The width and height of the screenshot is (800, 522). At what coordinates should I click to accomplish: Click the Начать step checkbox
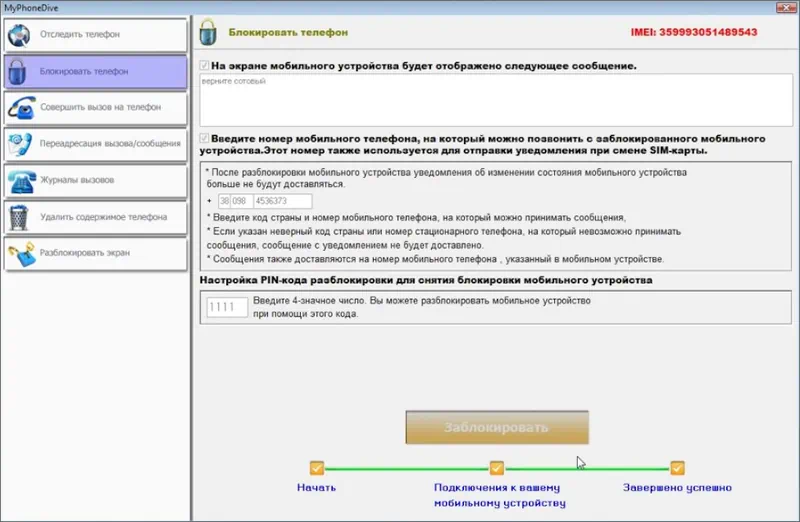[317, 468]
